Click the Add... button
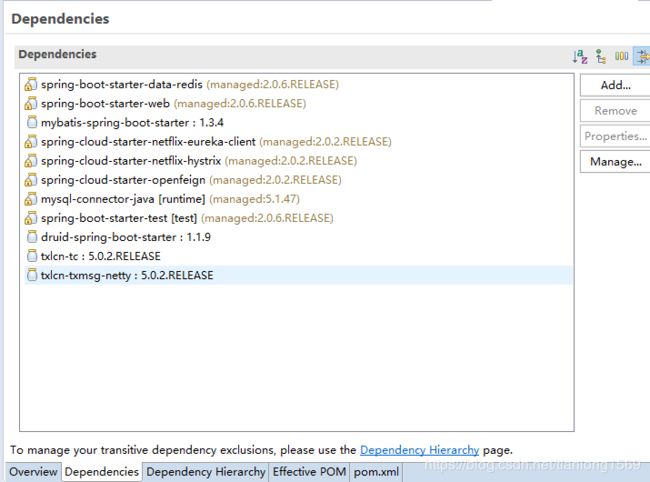The width and height of the screenshot is (650, 482). (615, 85)
